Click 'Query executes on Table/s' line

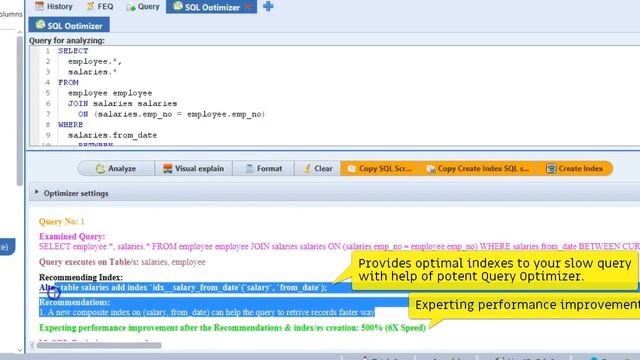click(122, 262)
